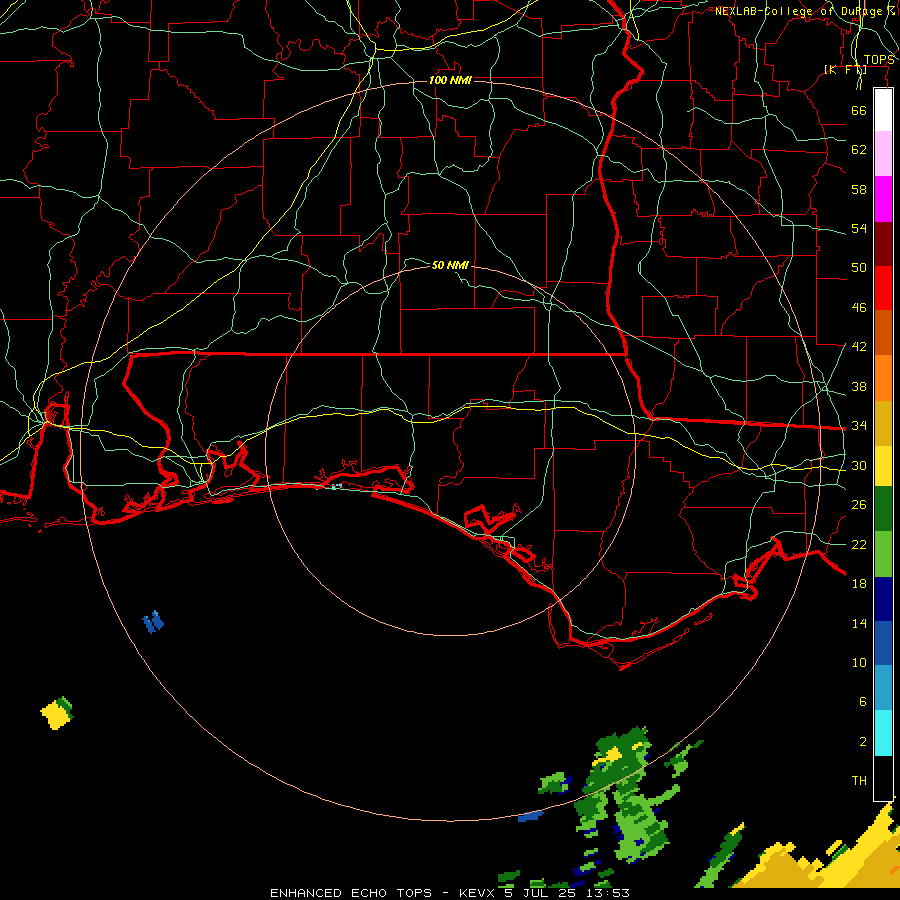This screenshot has width=900, height=900.
Task: Click the 'K FT' units label
Action: click(x=845, y=70)
